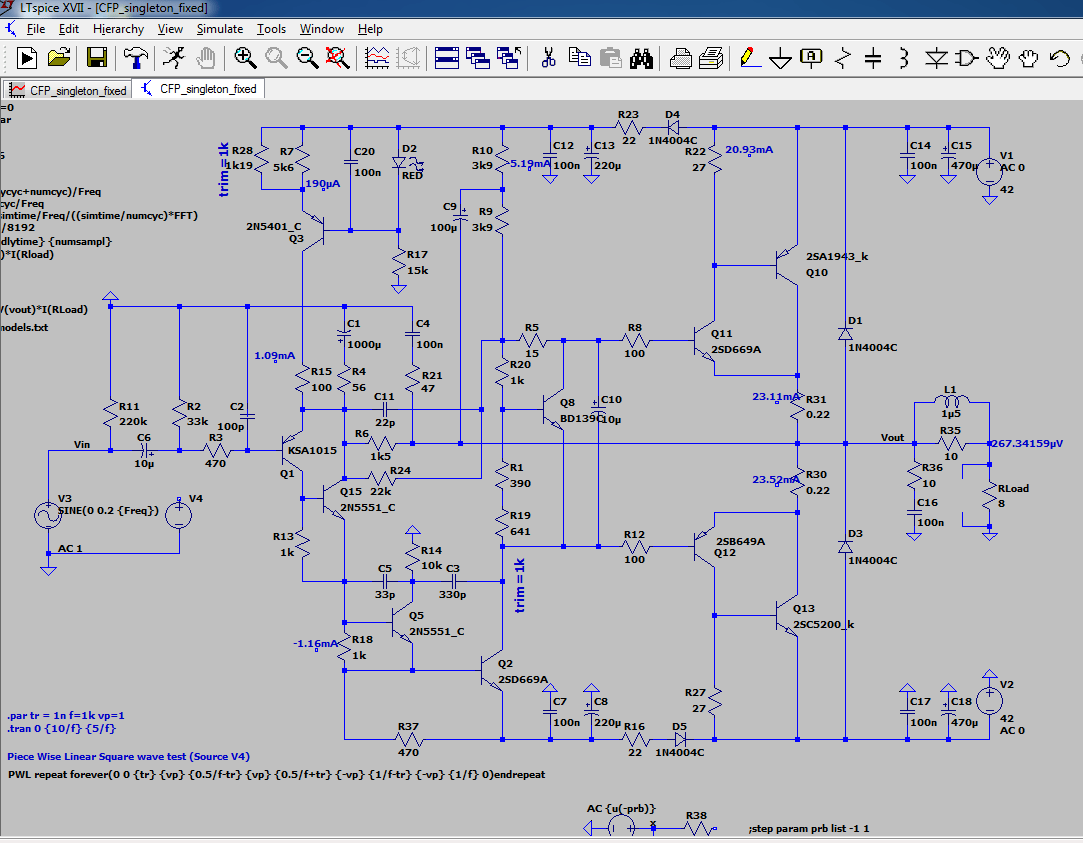The image size is (1083, 843).
Task: Switch to the CFP_singleton_fixed waveform tab
Action: pyautogui.click(x=68, y=90)
